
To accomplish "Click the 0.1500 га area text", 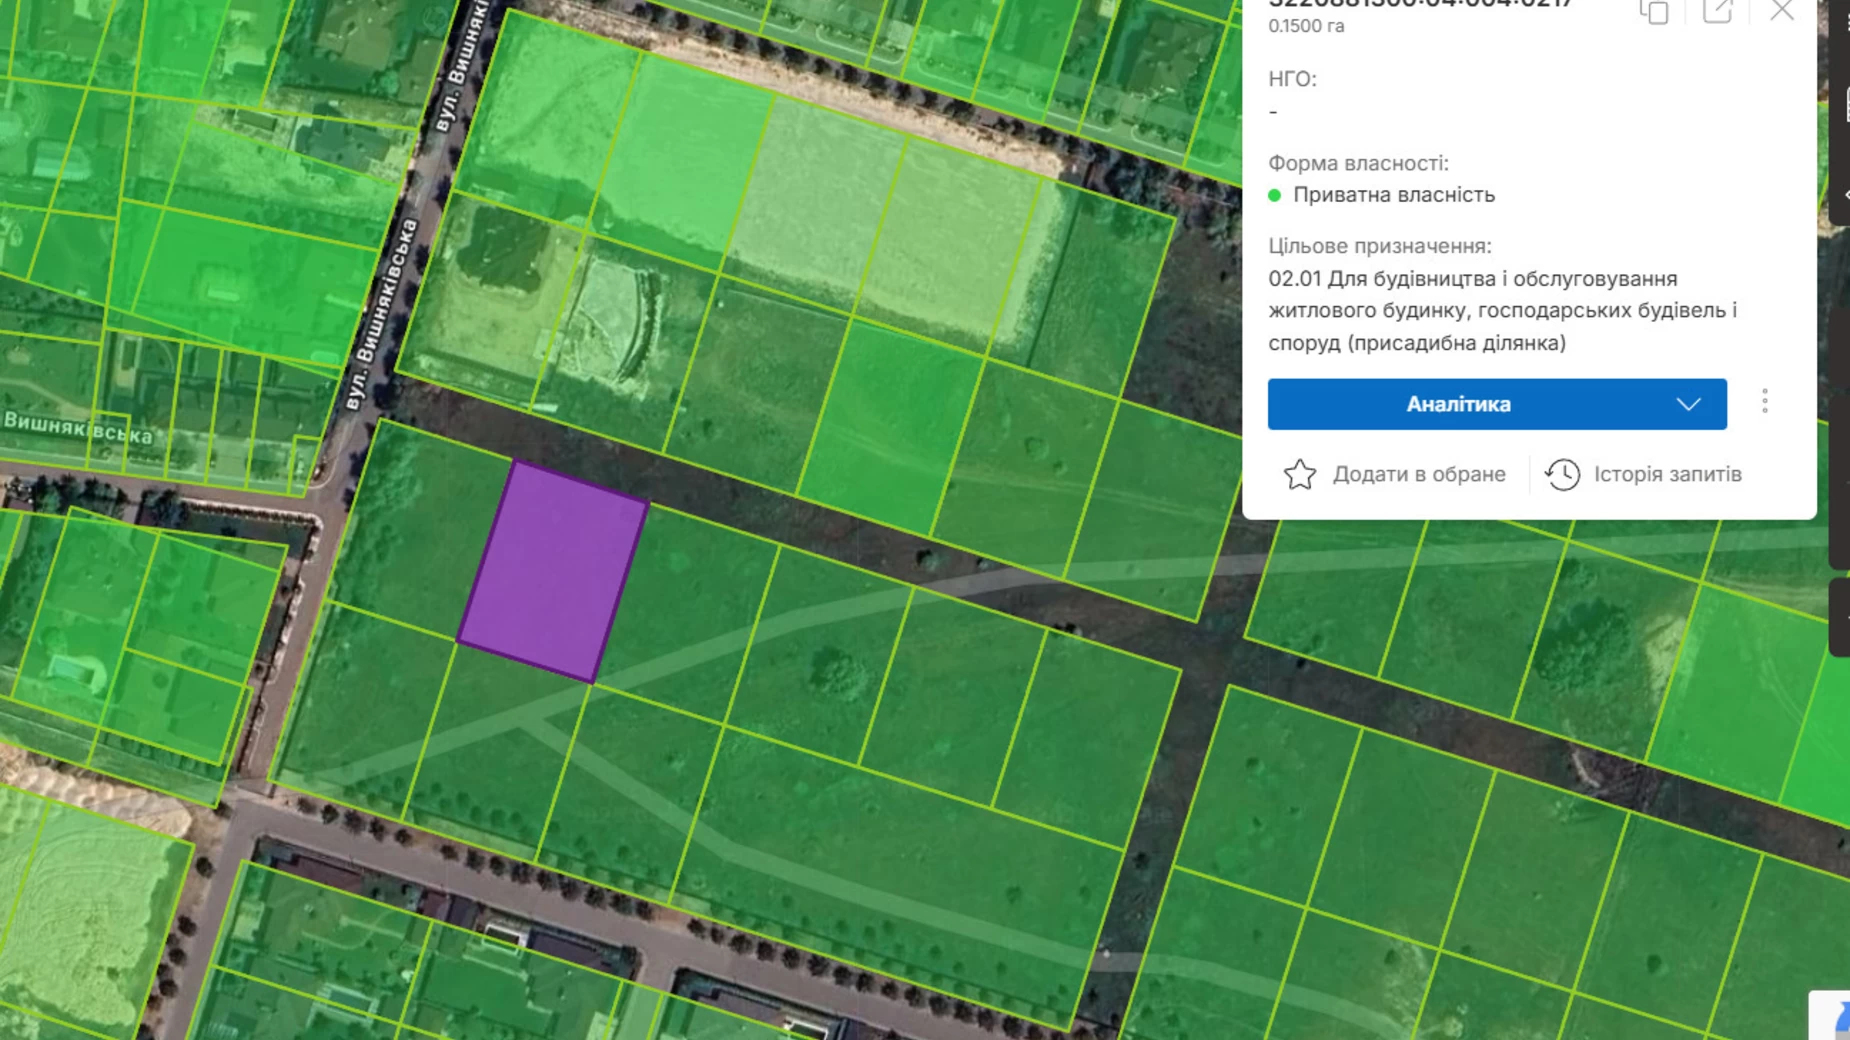I will pos(1306,26).
